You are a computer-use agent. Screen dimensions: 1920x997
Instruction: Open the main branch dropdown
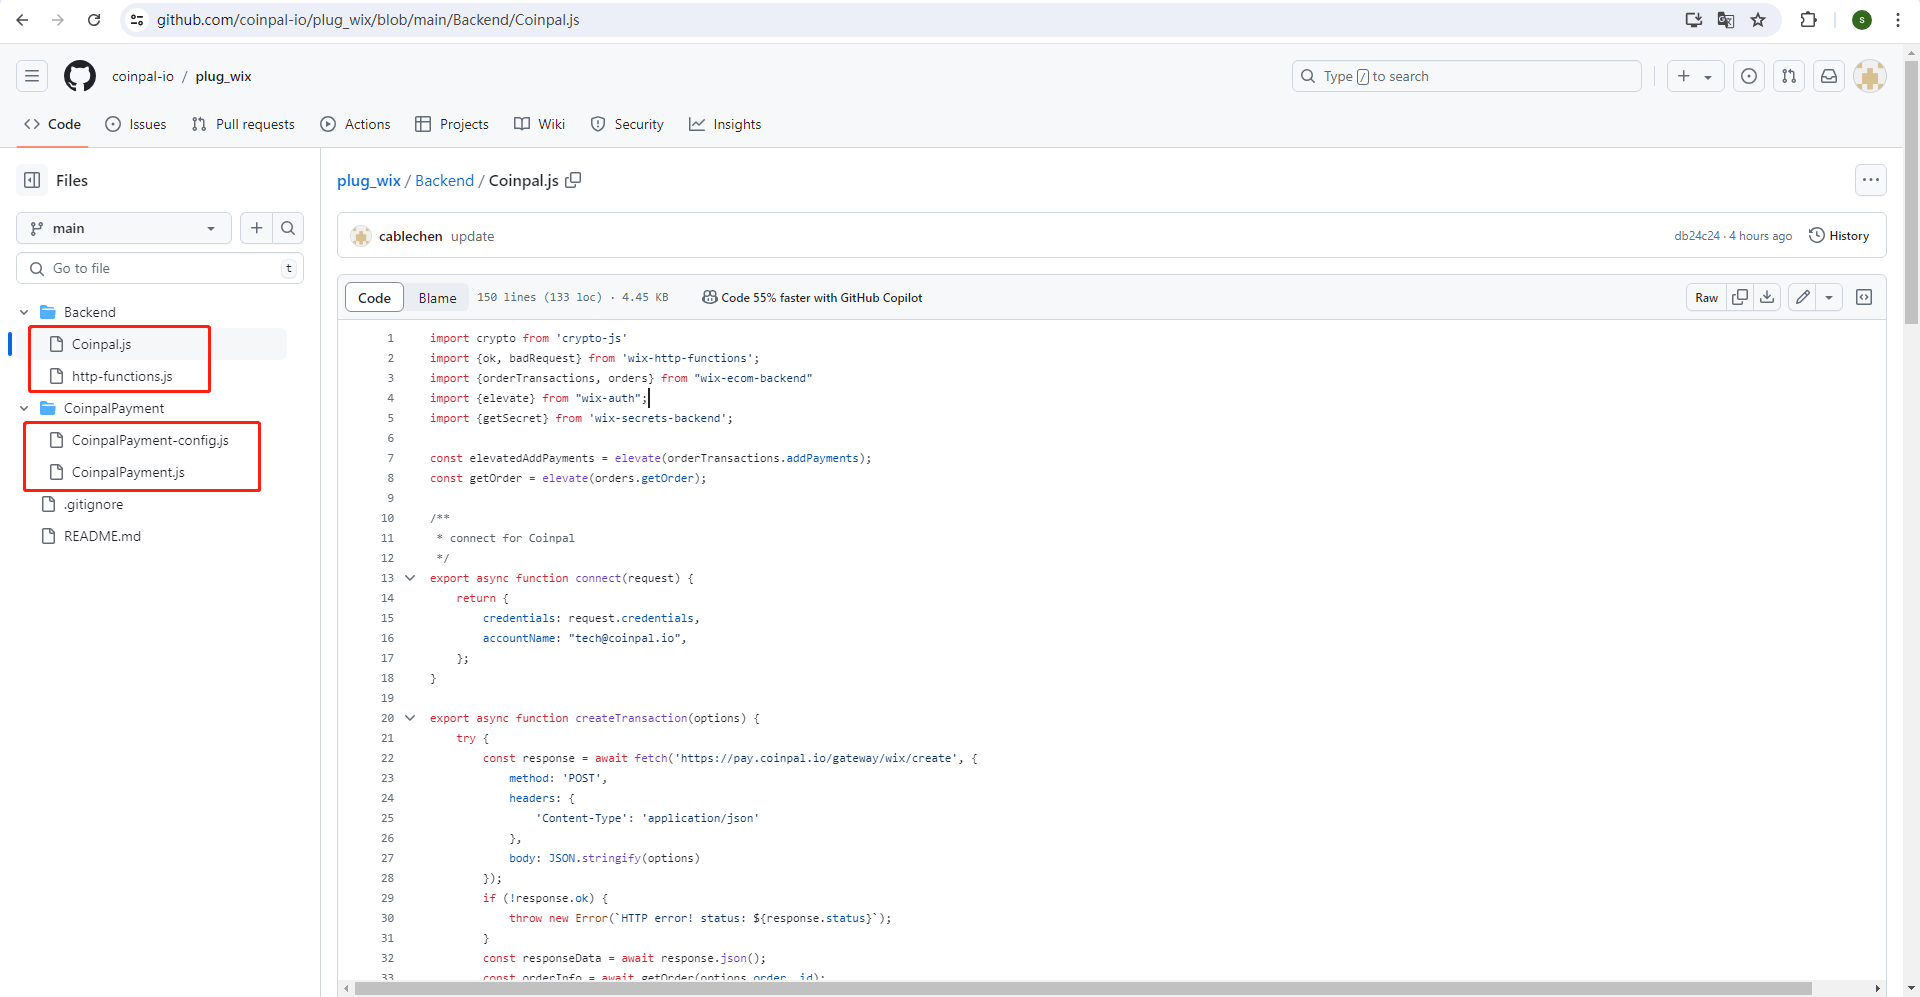click(124, 228)
